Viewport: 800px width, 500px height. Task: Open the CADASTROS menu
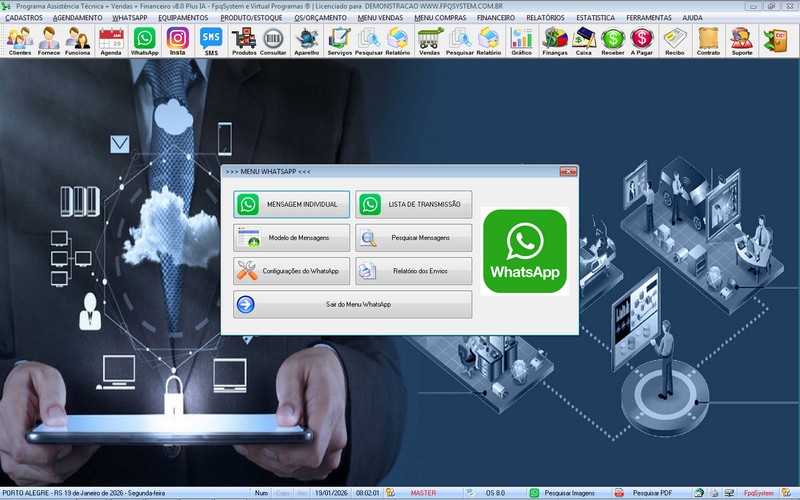coord(24,18)
